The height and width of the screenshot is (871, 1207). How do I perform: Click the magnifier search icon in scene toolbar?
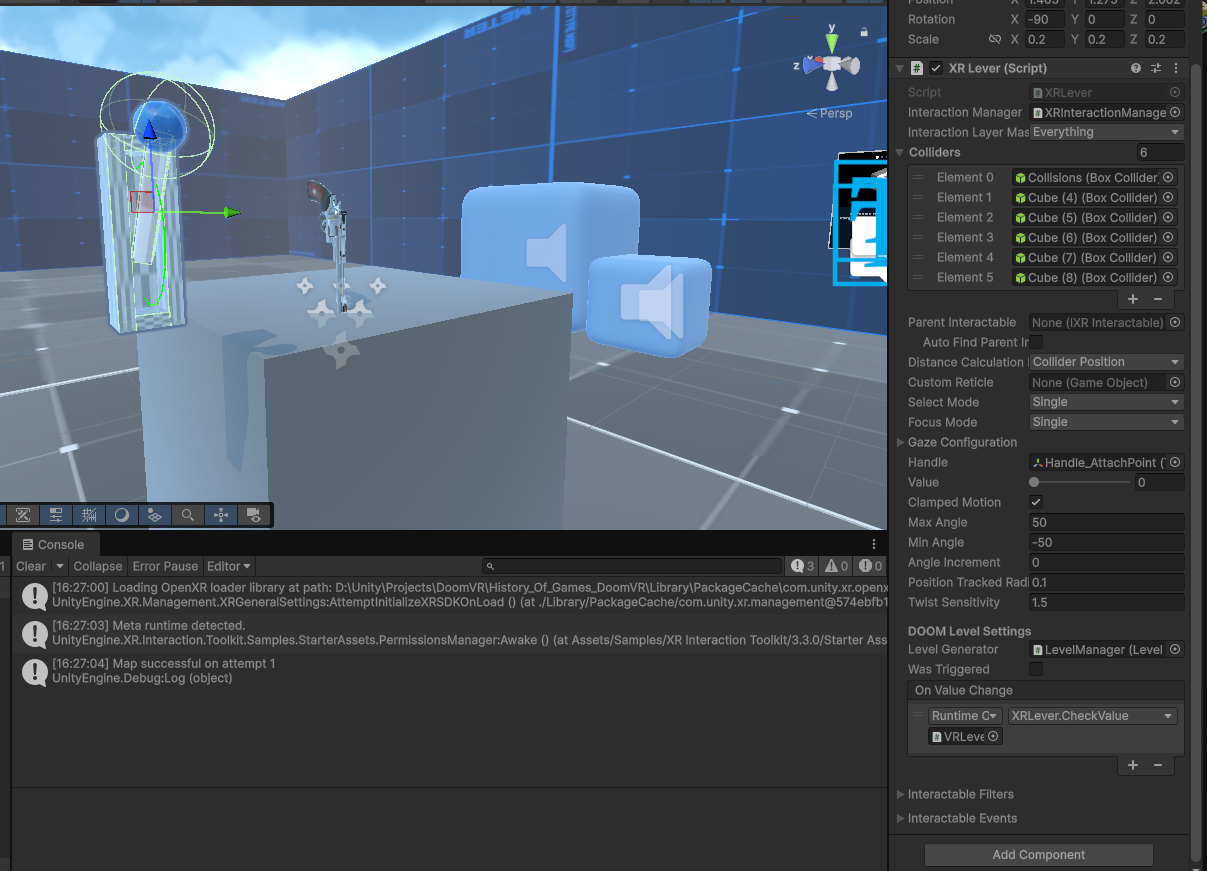(187, 515)
